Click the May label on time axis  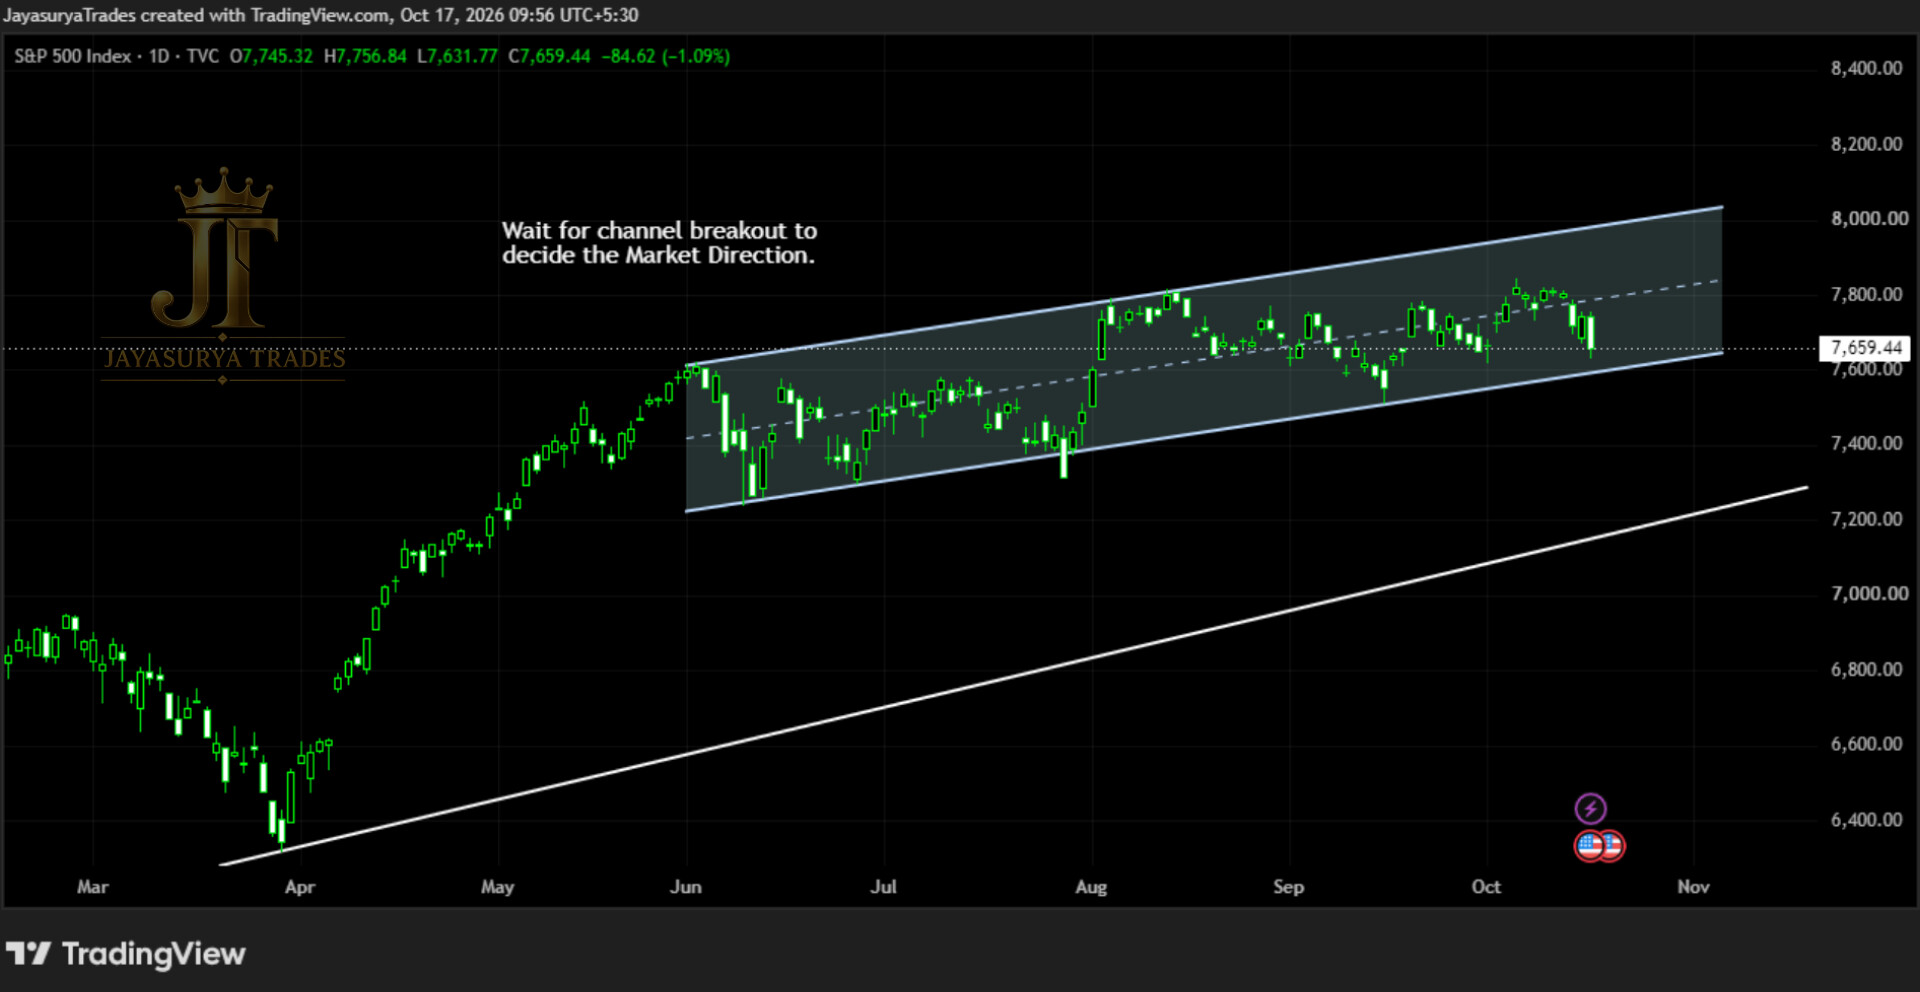coord(497,887)
